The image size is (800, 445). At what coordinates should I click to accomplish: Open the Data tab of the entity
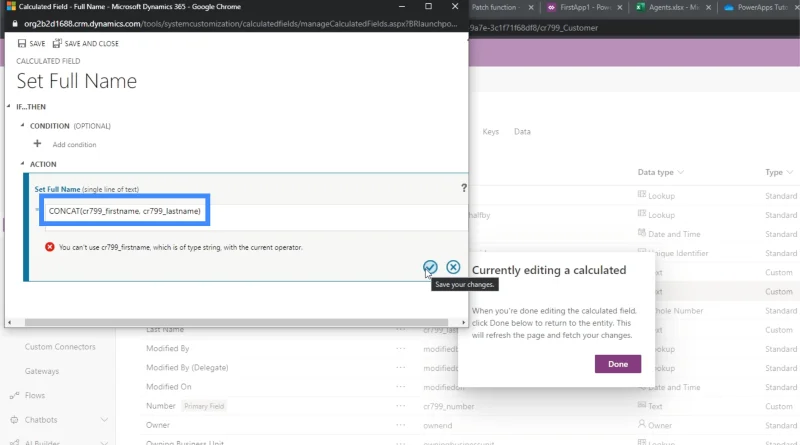tap(522, 132)
